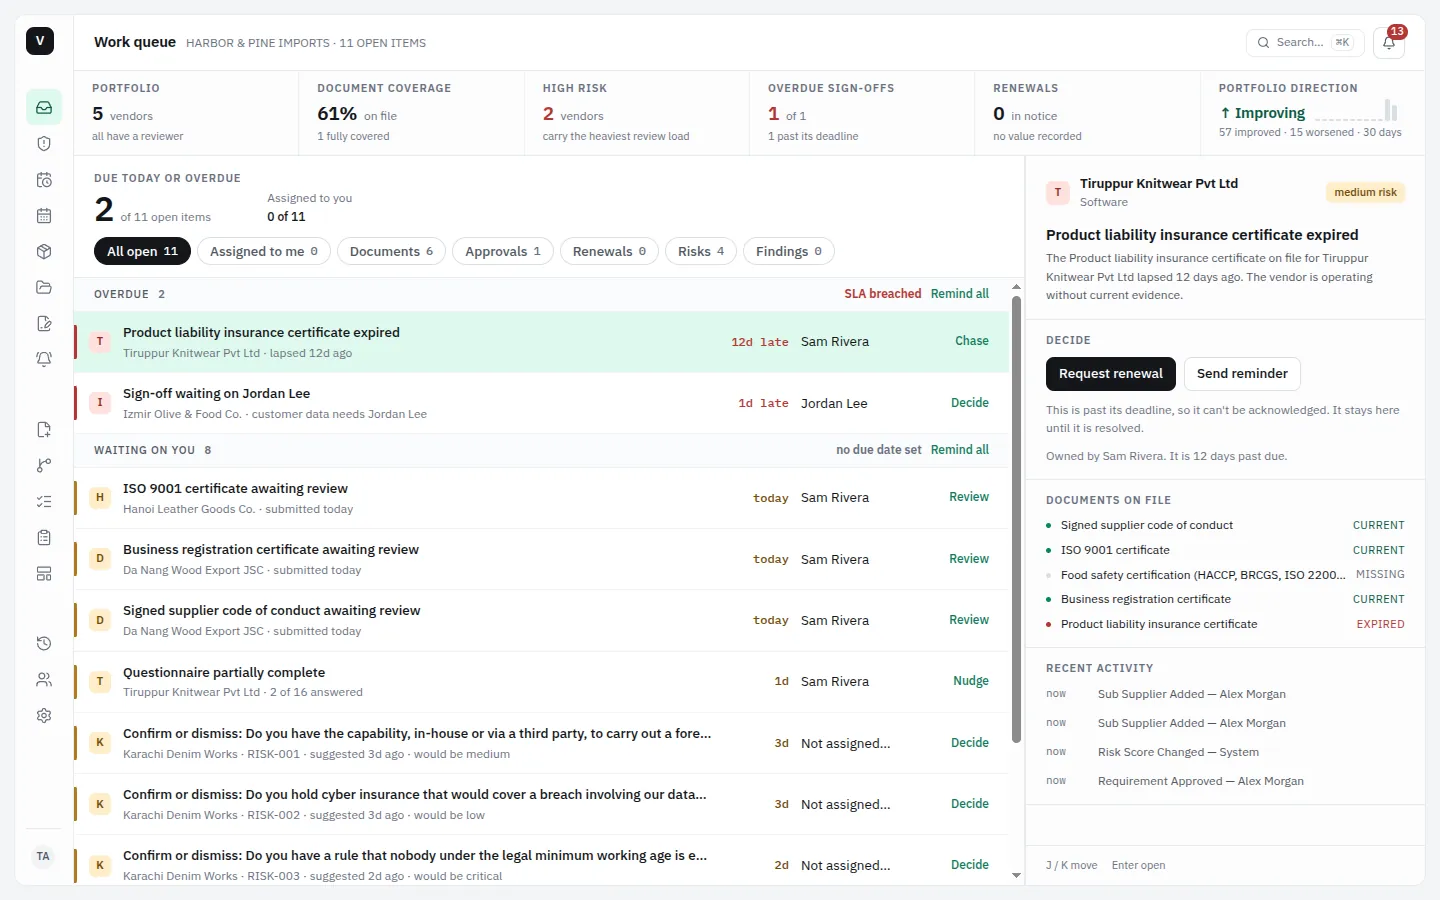Open the ringing bell sidebar icon

tap(44, 359)
